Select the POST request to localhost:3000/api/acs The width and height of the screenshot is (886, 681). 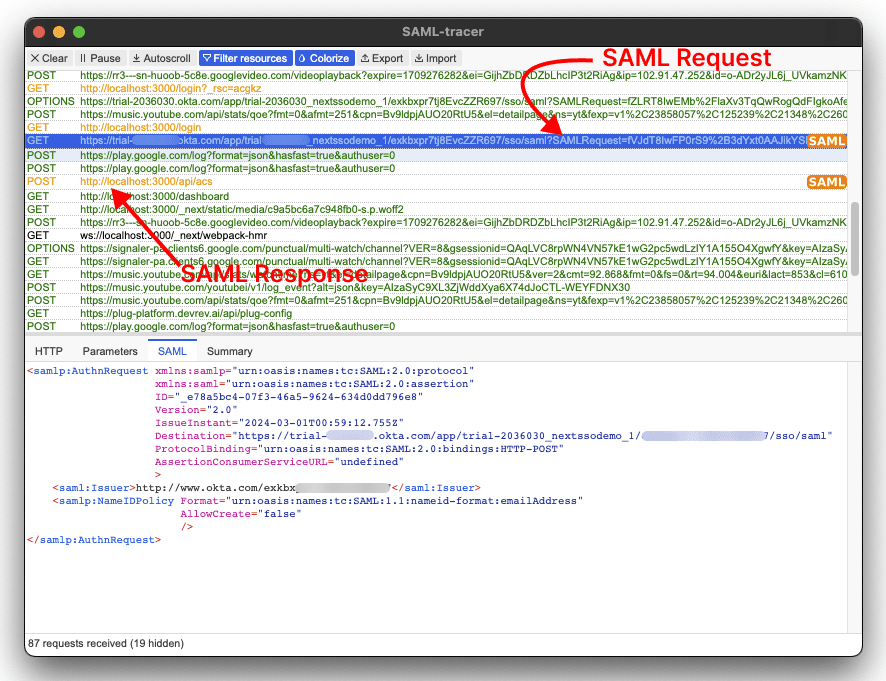(x=300, y=181)
